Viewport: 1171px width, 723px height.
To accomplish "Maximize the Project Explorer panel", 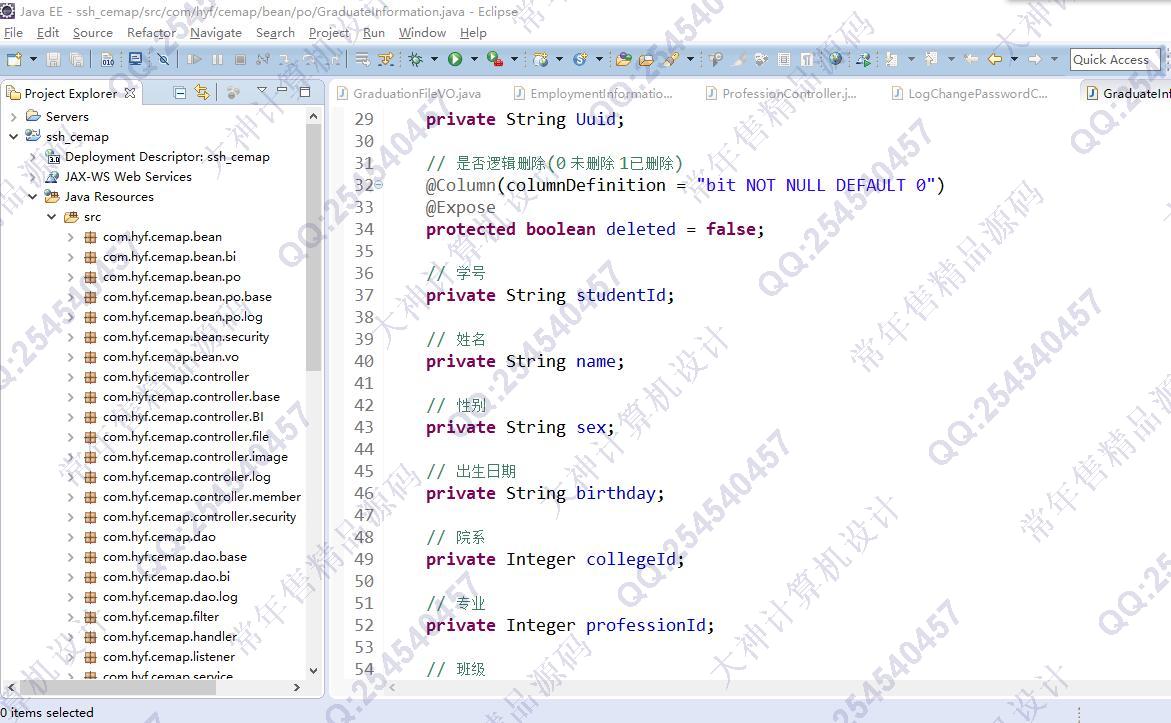I will coord(305,92).
